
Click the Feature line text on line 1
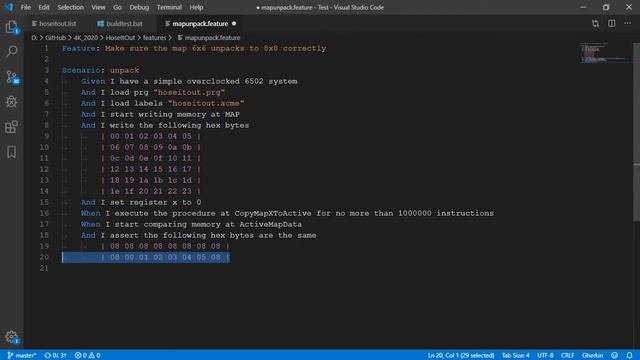(x=194, y=48)
